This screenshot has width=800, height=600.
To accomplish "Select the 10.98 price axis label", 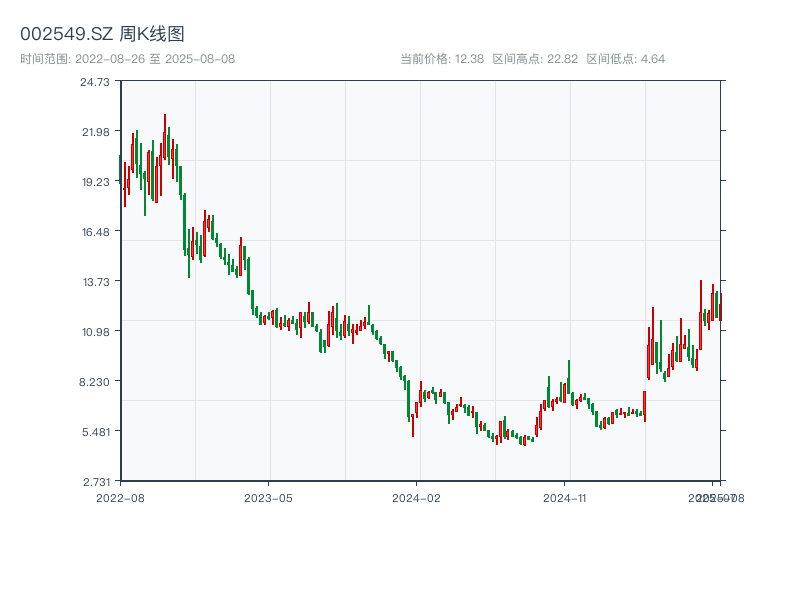I will (95, 332).
